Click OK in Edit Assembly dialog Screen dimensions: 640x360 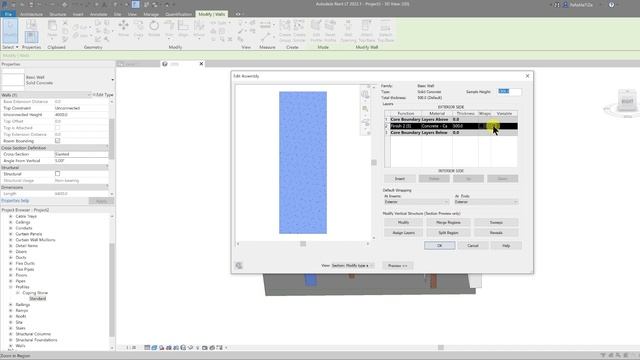point(440,246)
